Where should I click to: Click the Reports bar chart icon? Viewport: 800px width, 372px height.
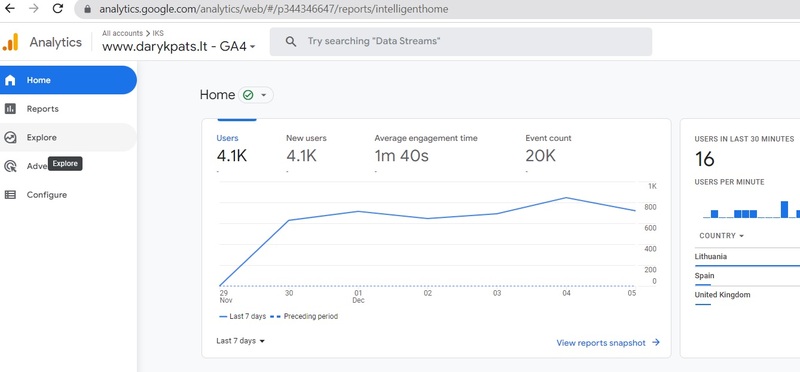pos(10,109)
